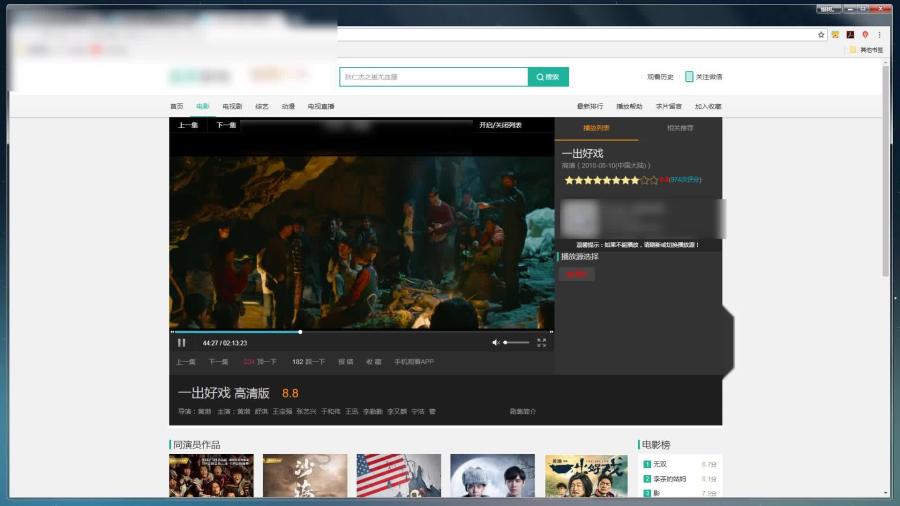Viewport: 900px width, 506px height.
Task: Open the browser's three-dot menu
Action: pyautogui.click(x=880, y=34)
